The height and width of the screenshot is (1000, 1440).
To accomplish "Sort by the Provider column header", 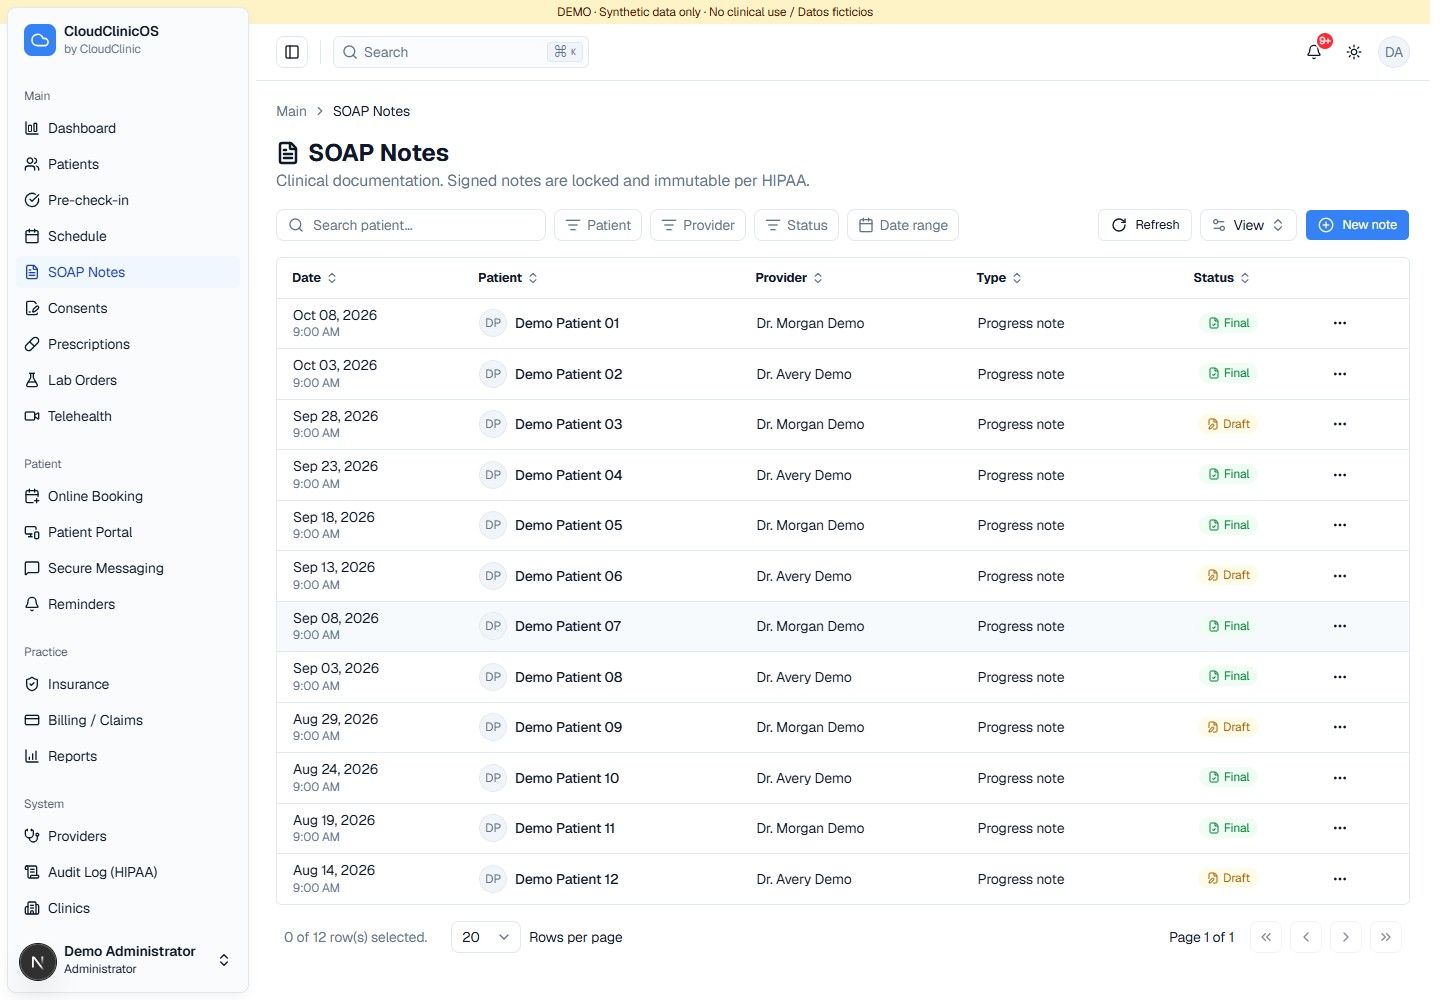I will (789, 278).
